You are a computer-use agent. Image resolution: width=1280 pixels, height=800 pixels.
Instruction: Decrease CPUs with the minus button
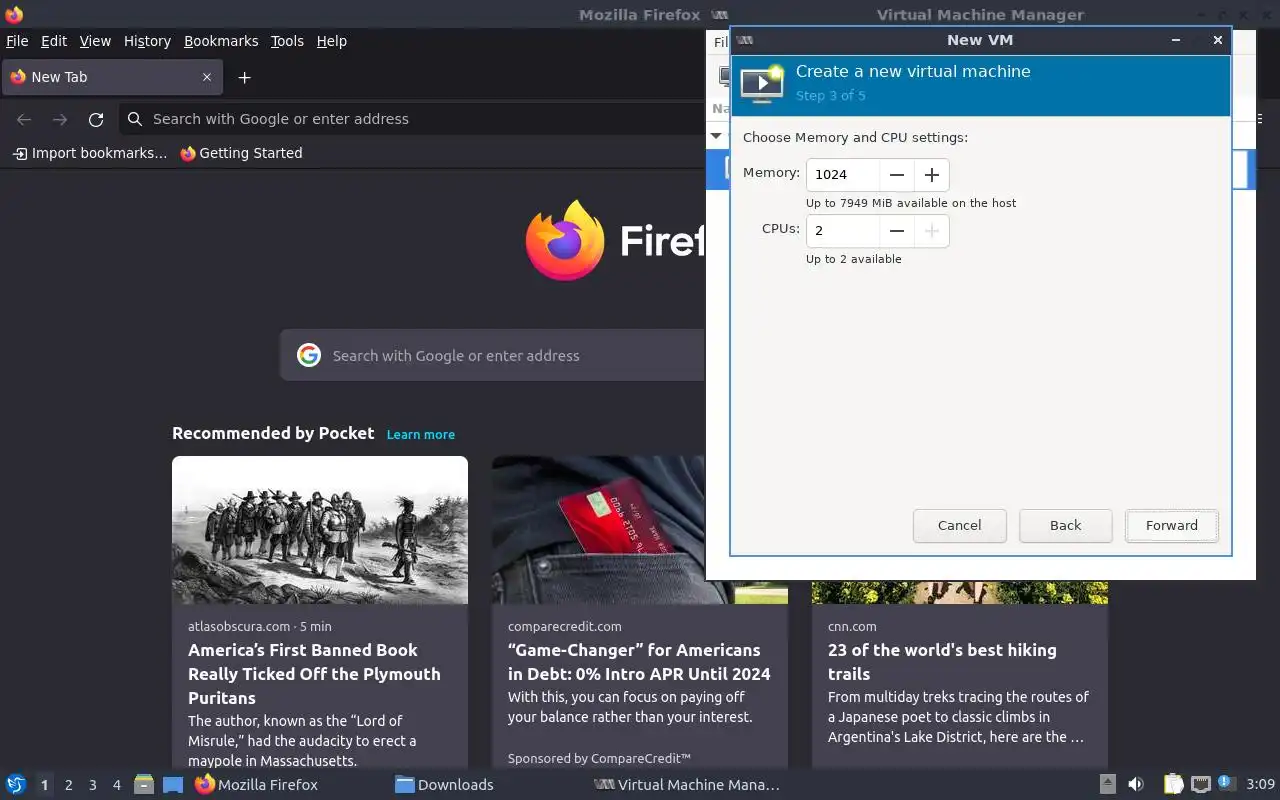tap(897, 231)
